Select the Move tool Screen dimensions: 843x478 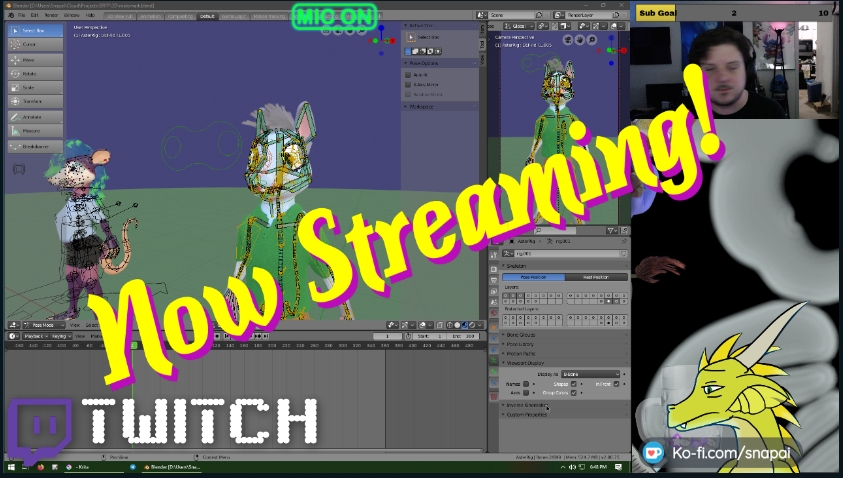35,60
